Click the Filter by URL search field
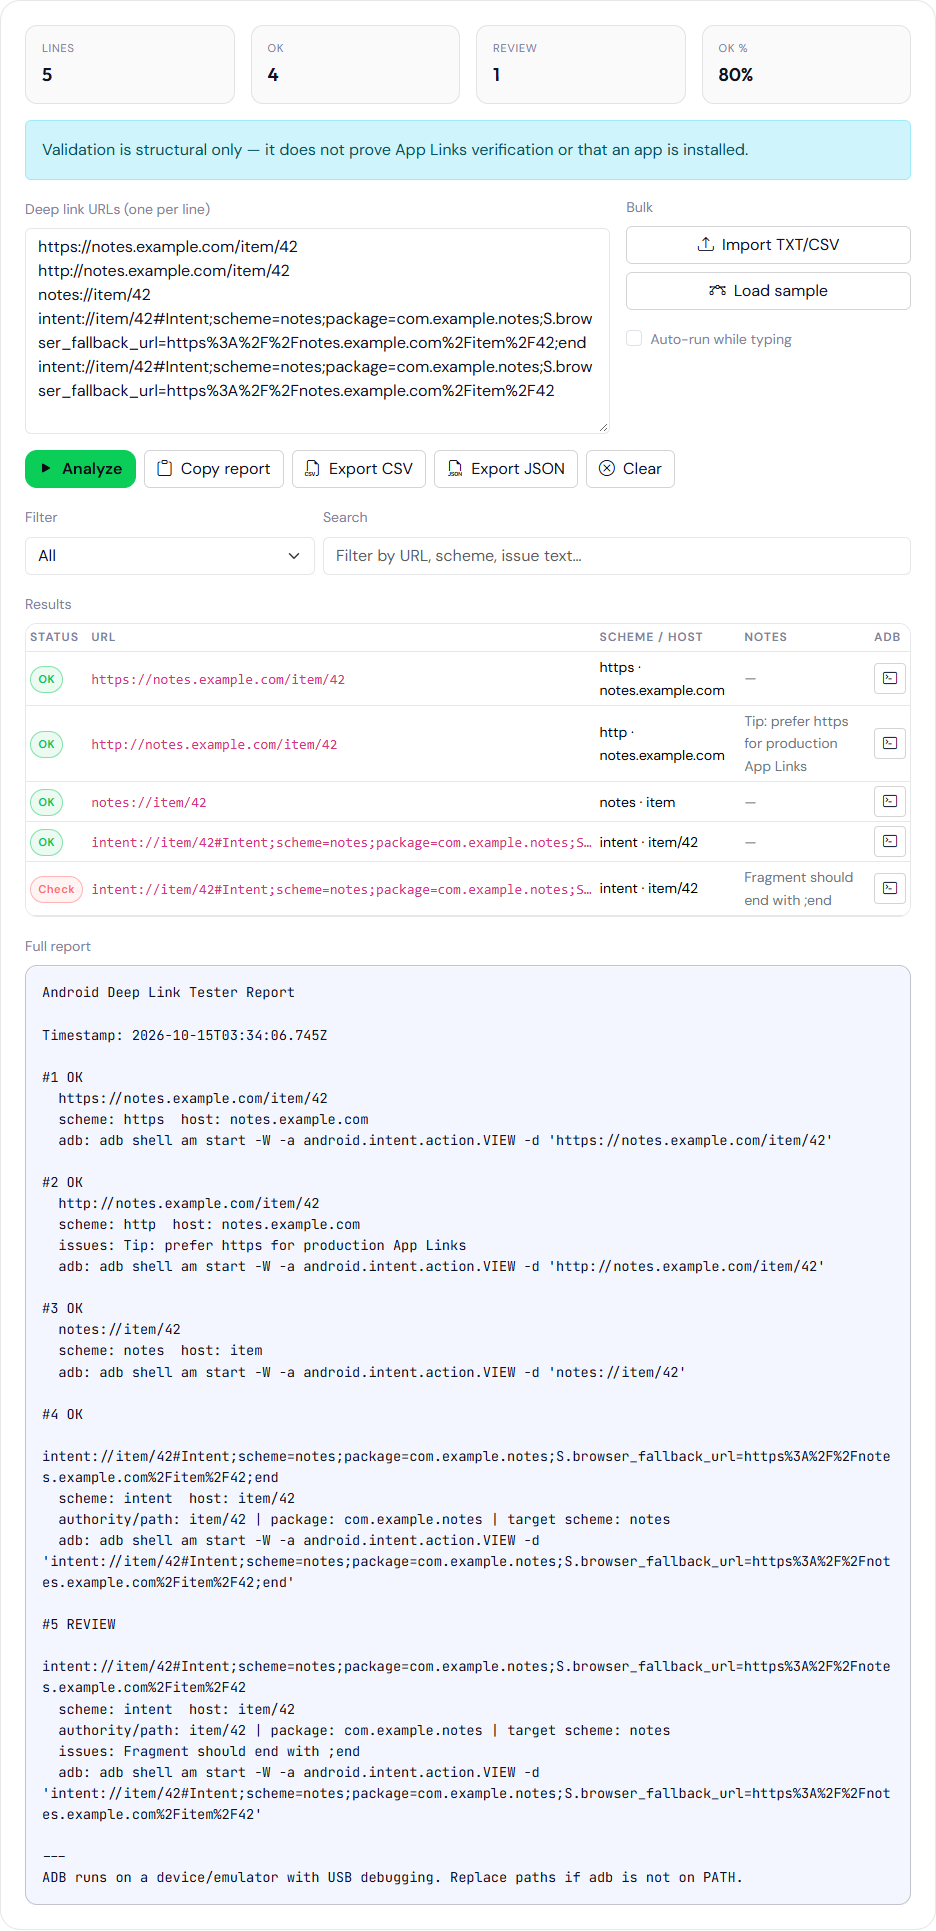 (x=616, y=556)
